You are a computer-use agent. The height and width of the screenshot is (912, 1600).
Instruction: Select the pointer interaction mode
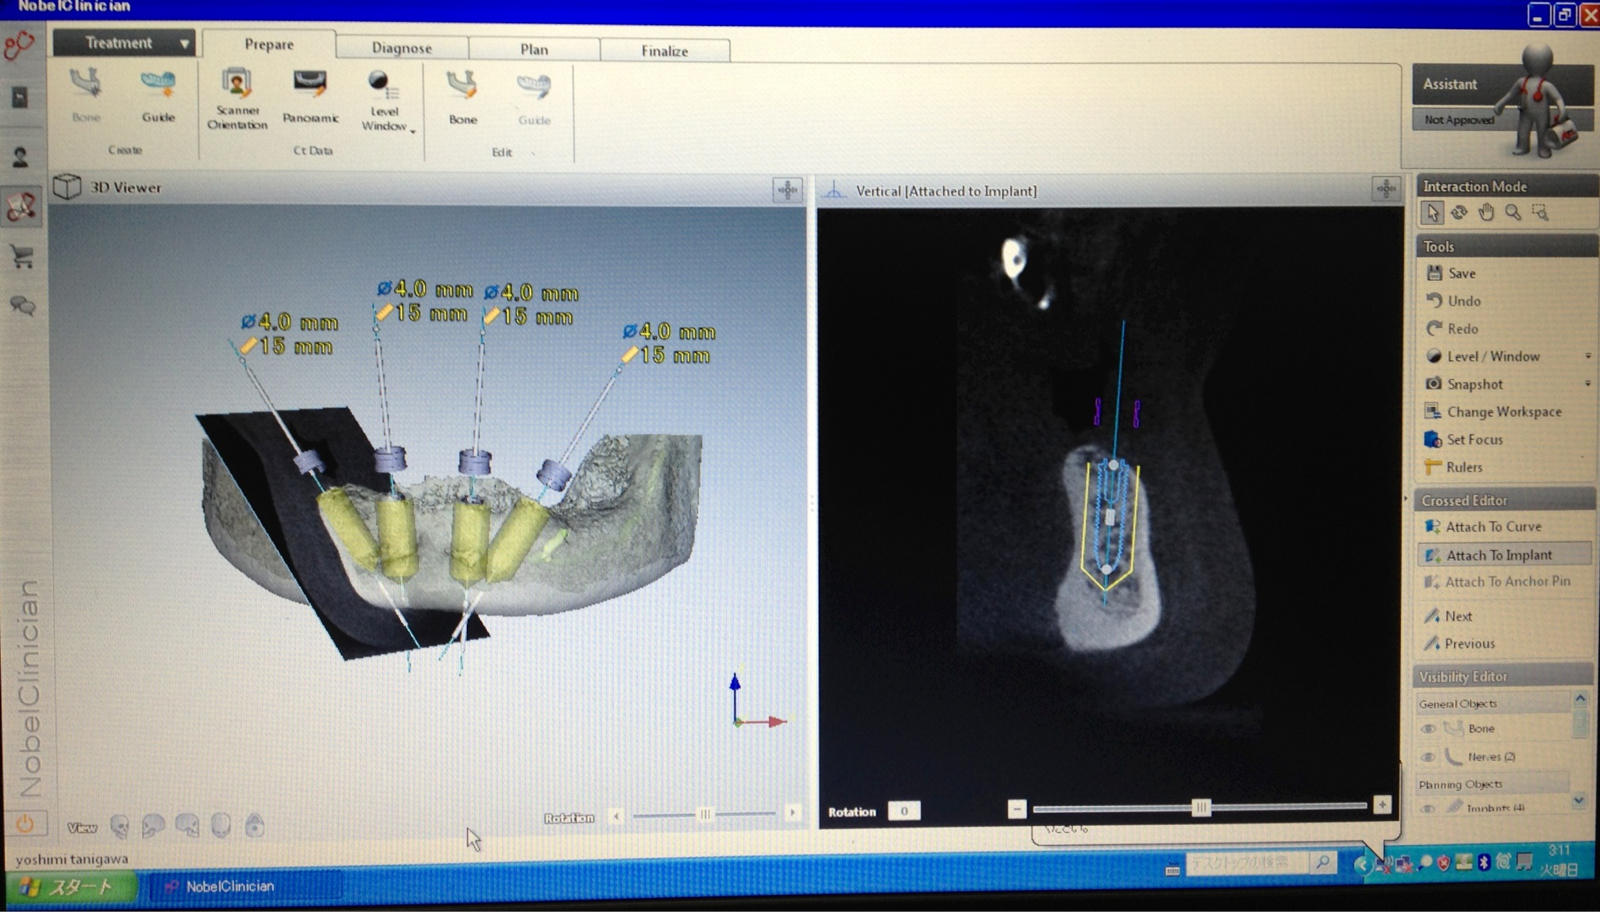coord(1432,213)
